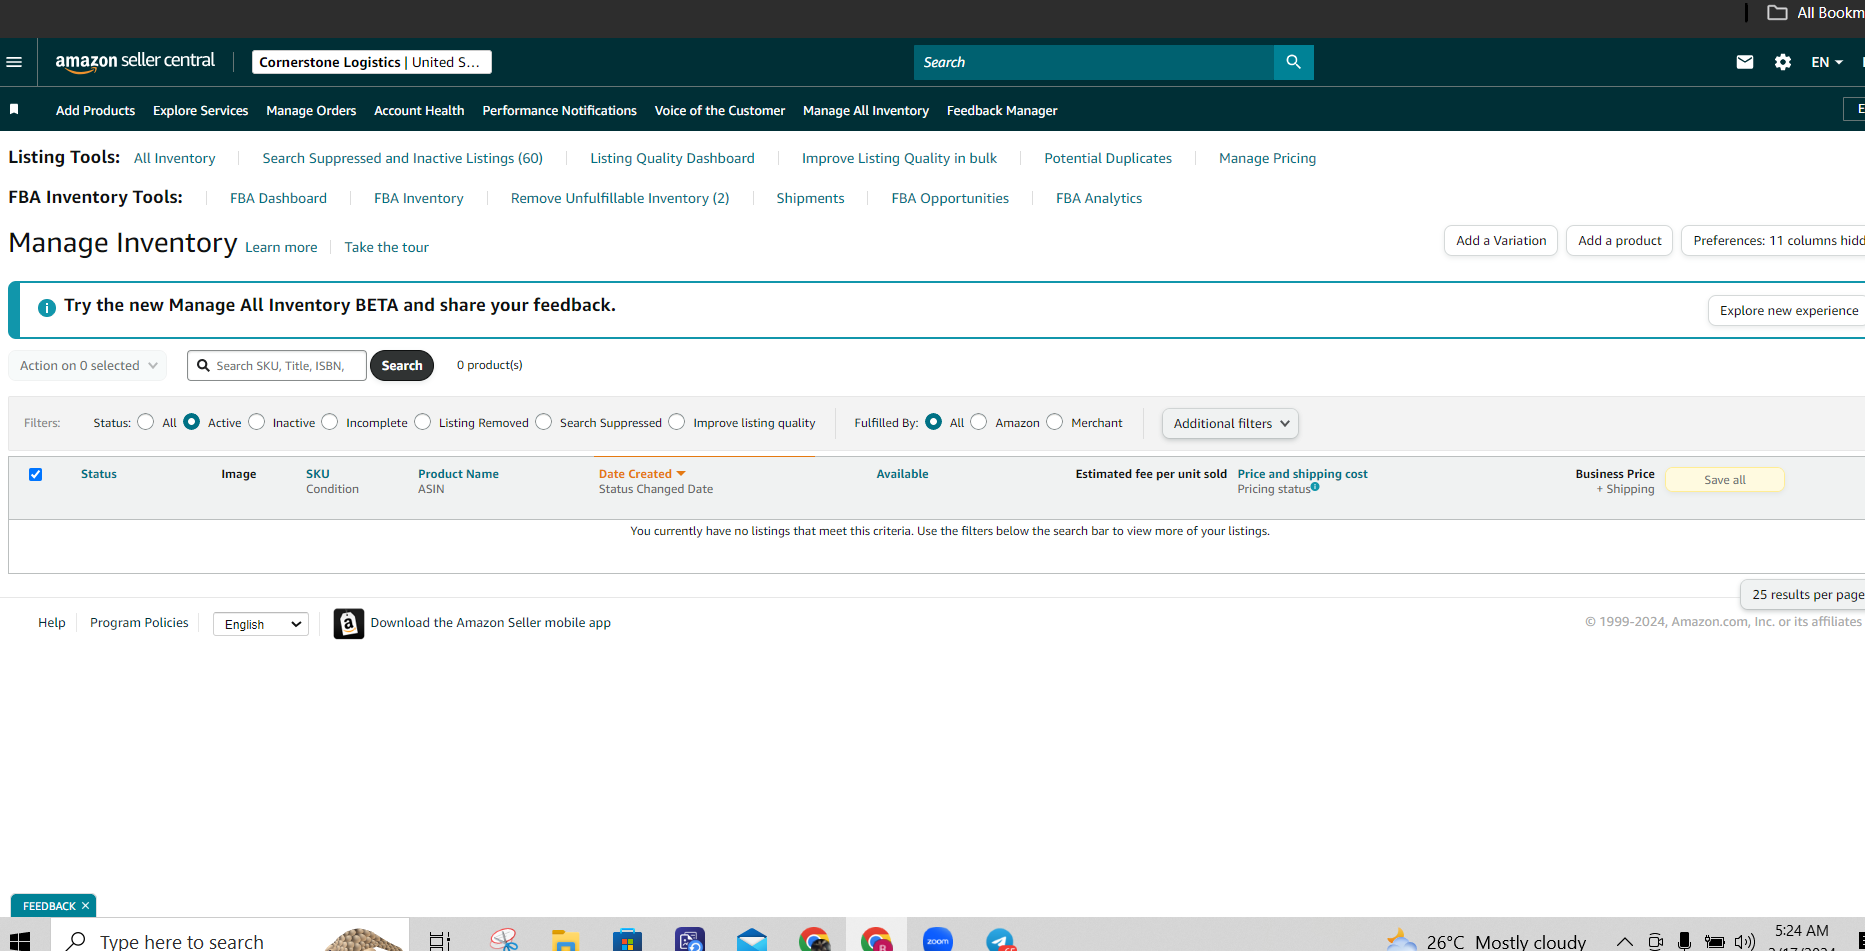Select Inactive status radio button
The image size is (1865, 951).
tap(257, 422)
